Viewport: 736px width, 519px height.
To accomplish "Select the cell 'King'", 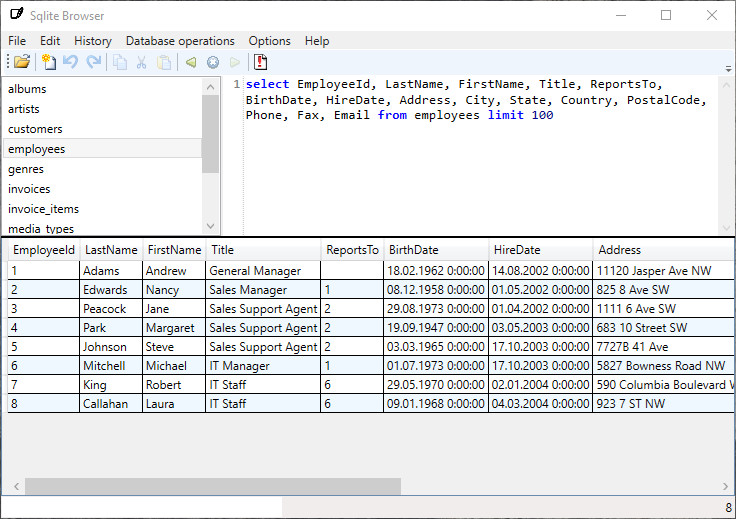I will 111,385.
